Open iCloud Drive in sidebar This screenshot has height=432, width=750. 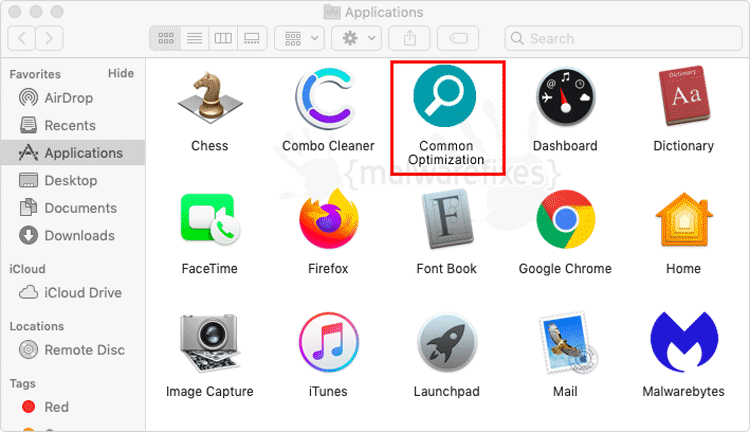72,292
